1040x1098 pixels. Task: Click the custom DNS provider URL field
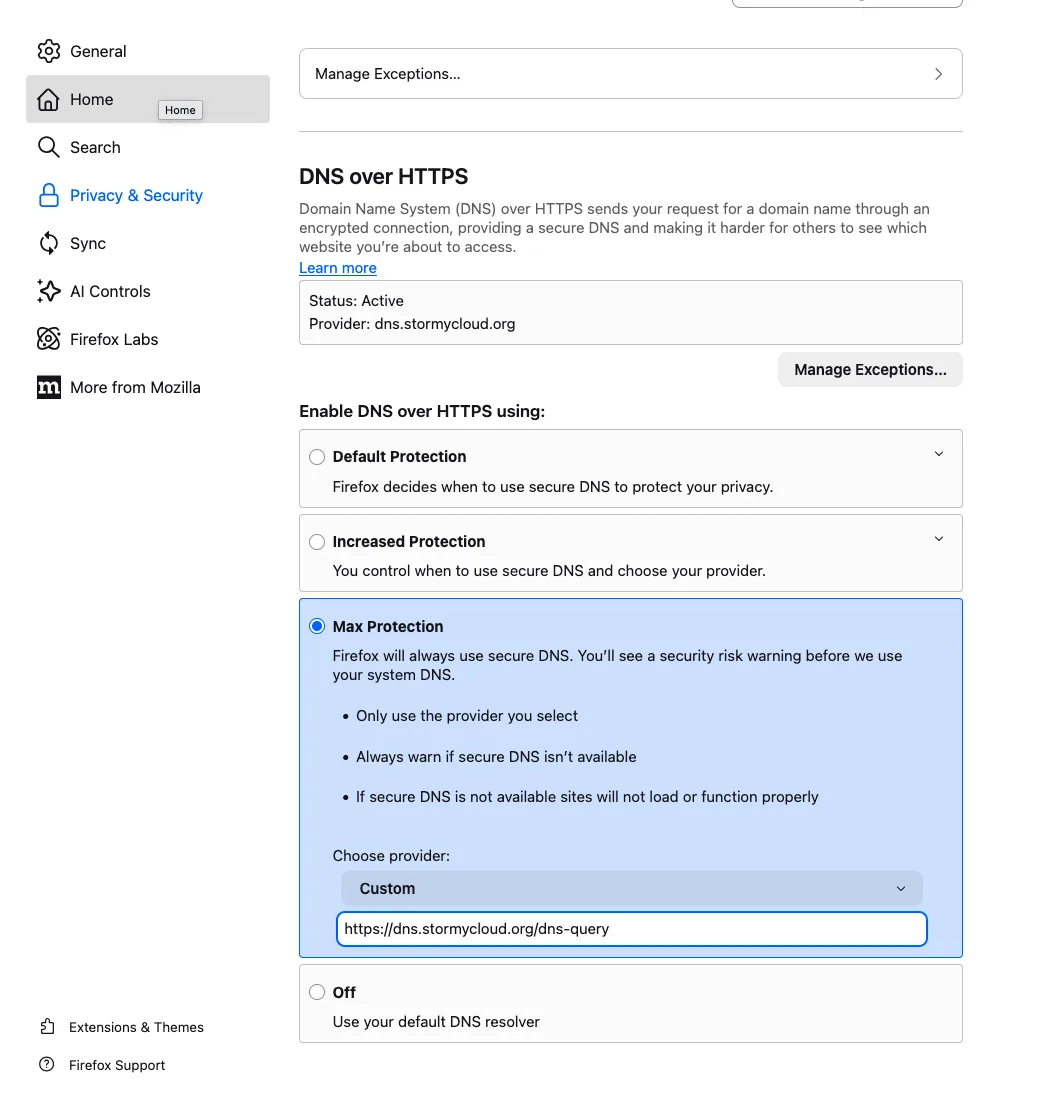[630, 929]
